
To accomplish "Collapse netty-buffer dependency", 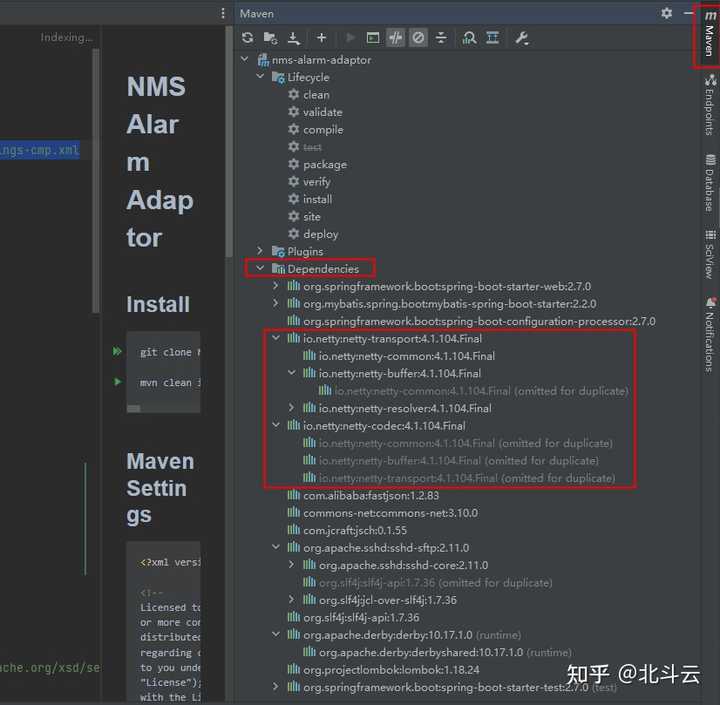I will (x=292, y=373).
